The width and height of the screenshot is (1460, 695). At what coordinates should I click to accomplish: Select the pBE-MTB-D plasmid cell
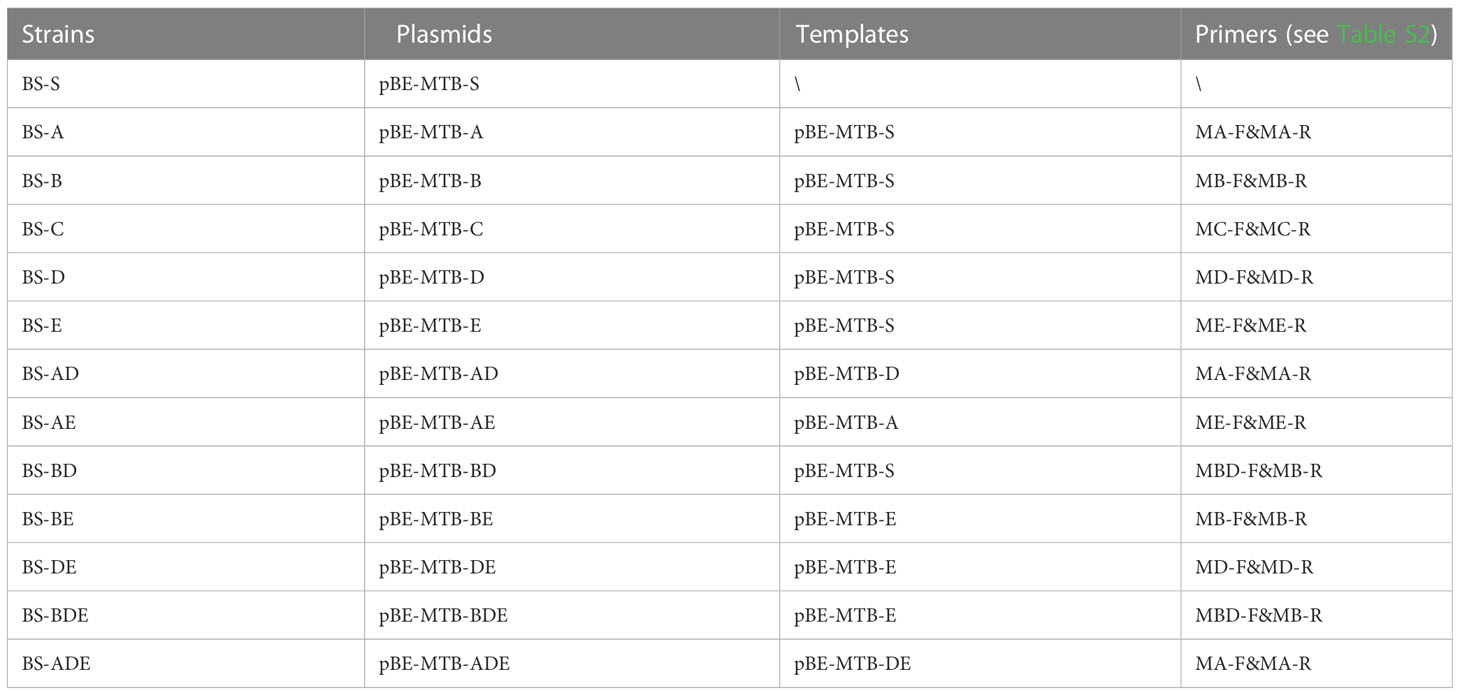572,277
